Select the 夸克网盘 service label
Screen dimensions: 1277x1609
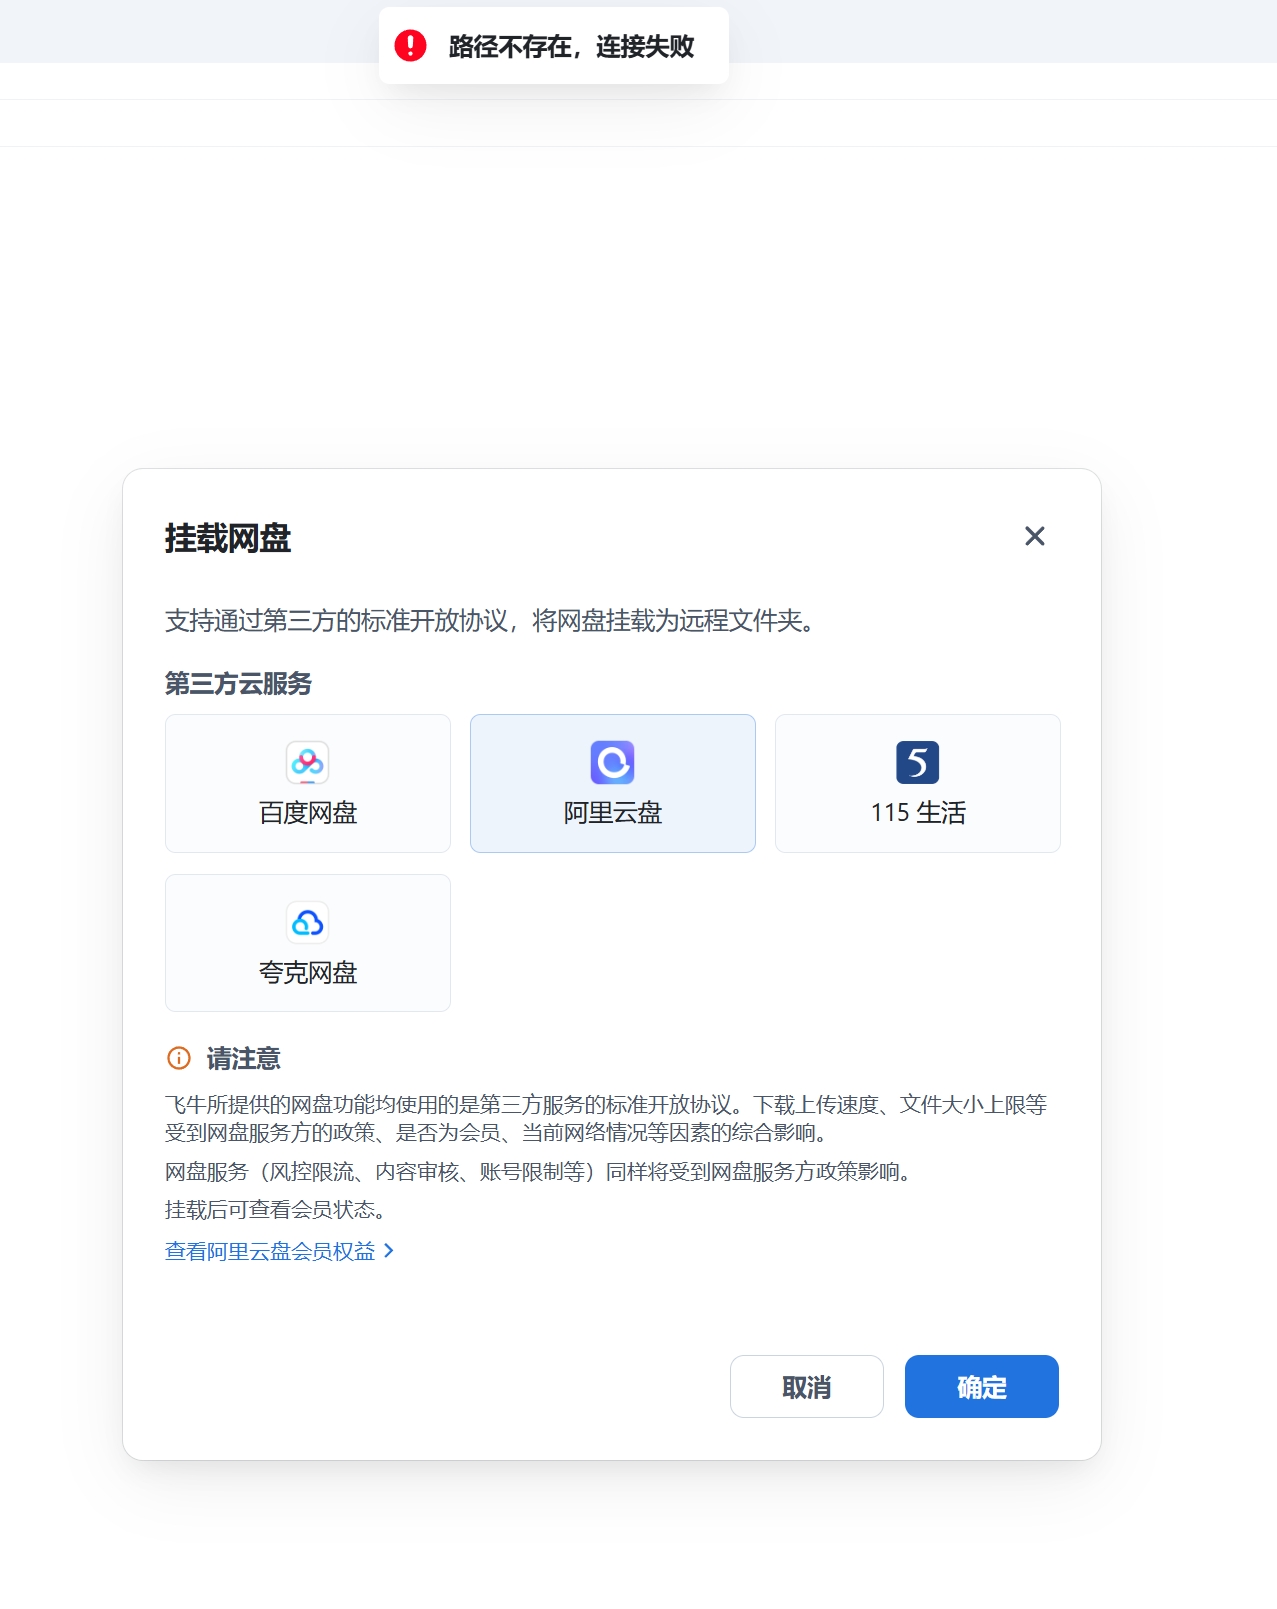click(x=308, y=973)
